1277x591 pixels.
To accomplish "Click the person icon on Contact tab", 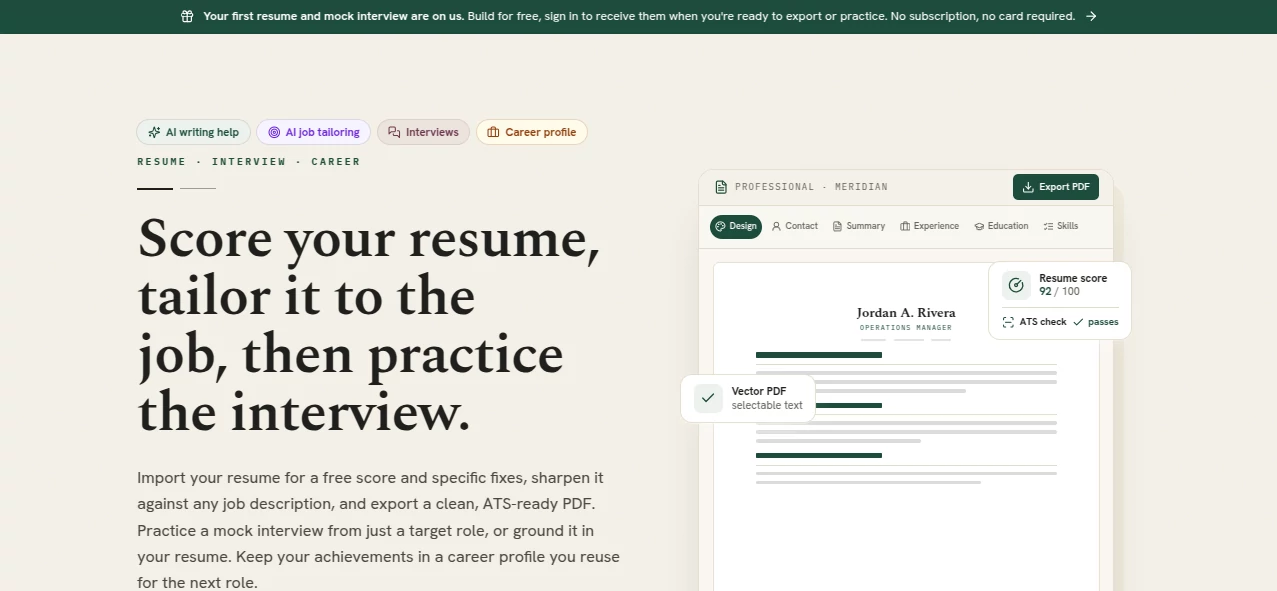I will pyautogui.click(x=776, y=226).
